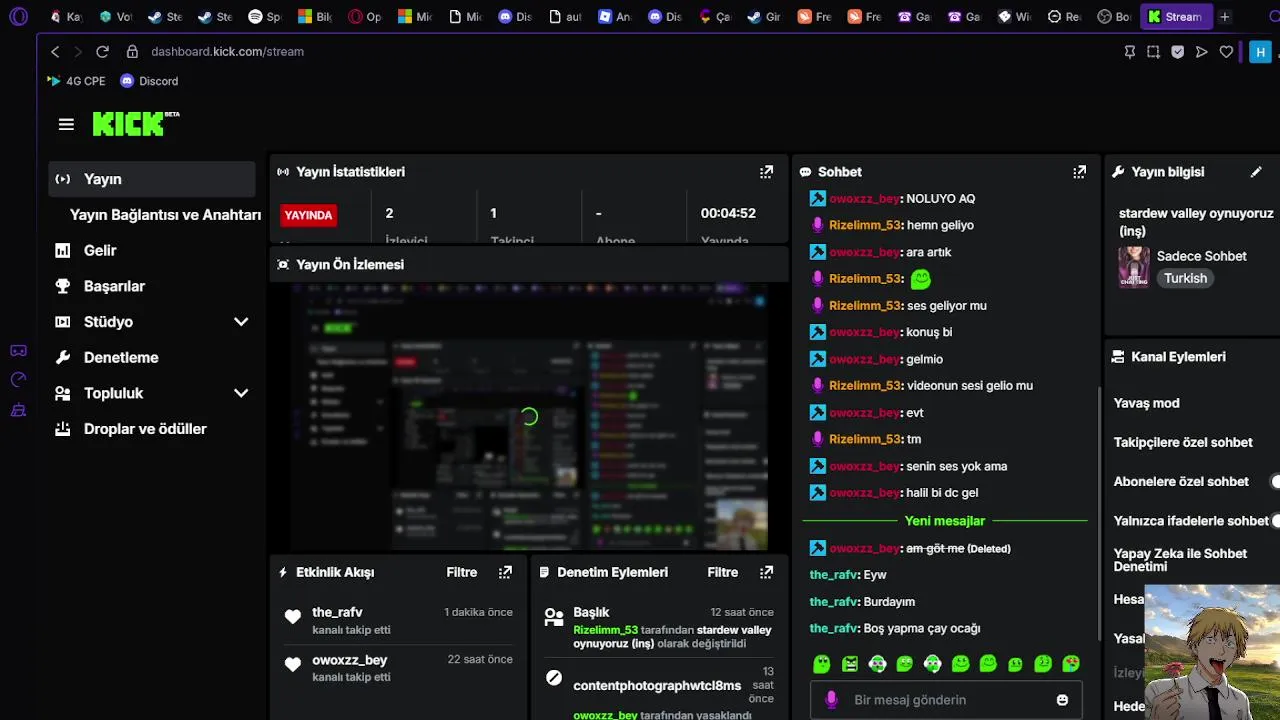Pop out the Yayın İstatistikleri panel
The image size is (1280, 720).
pyautogui.click(x=766, y=172)
